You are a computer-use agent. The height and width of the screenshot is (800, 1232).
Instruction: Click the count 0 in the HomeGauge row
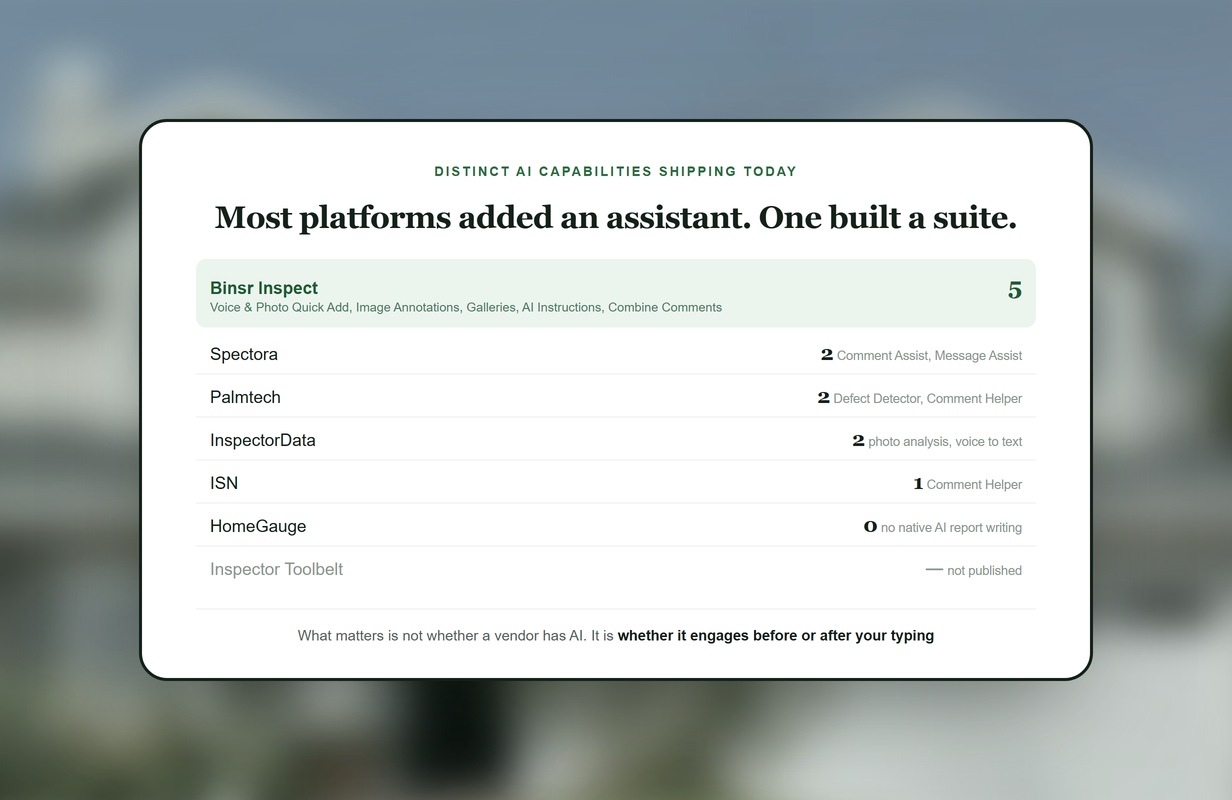pos(870,526)
